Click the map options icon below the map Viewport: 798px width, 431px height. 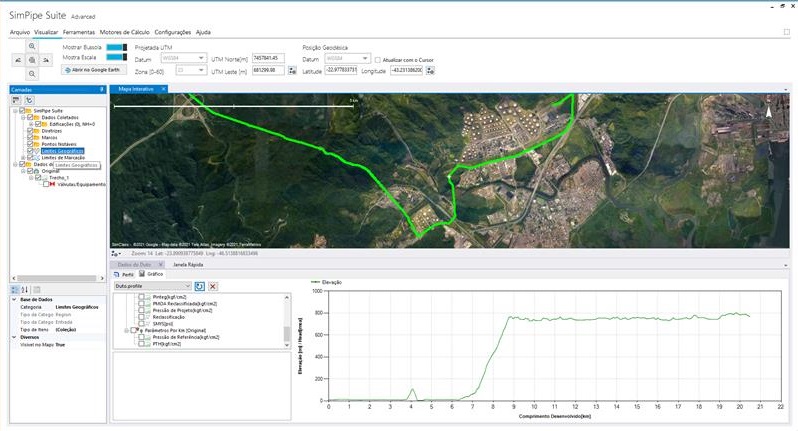pyautogui.click(x=116, y=253)
